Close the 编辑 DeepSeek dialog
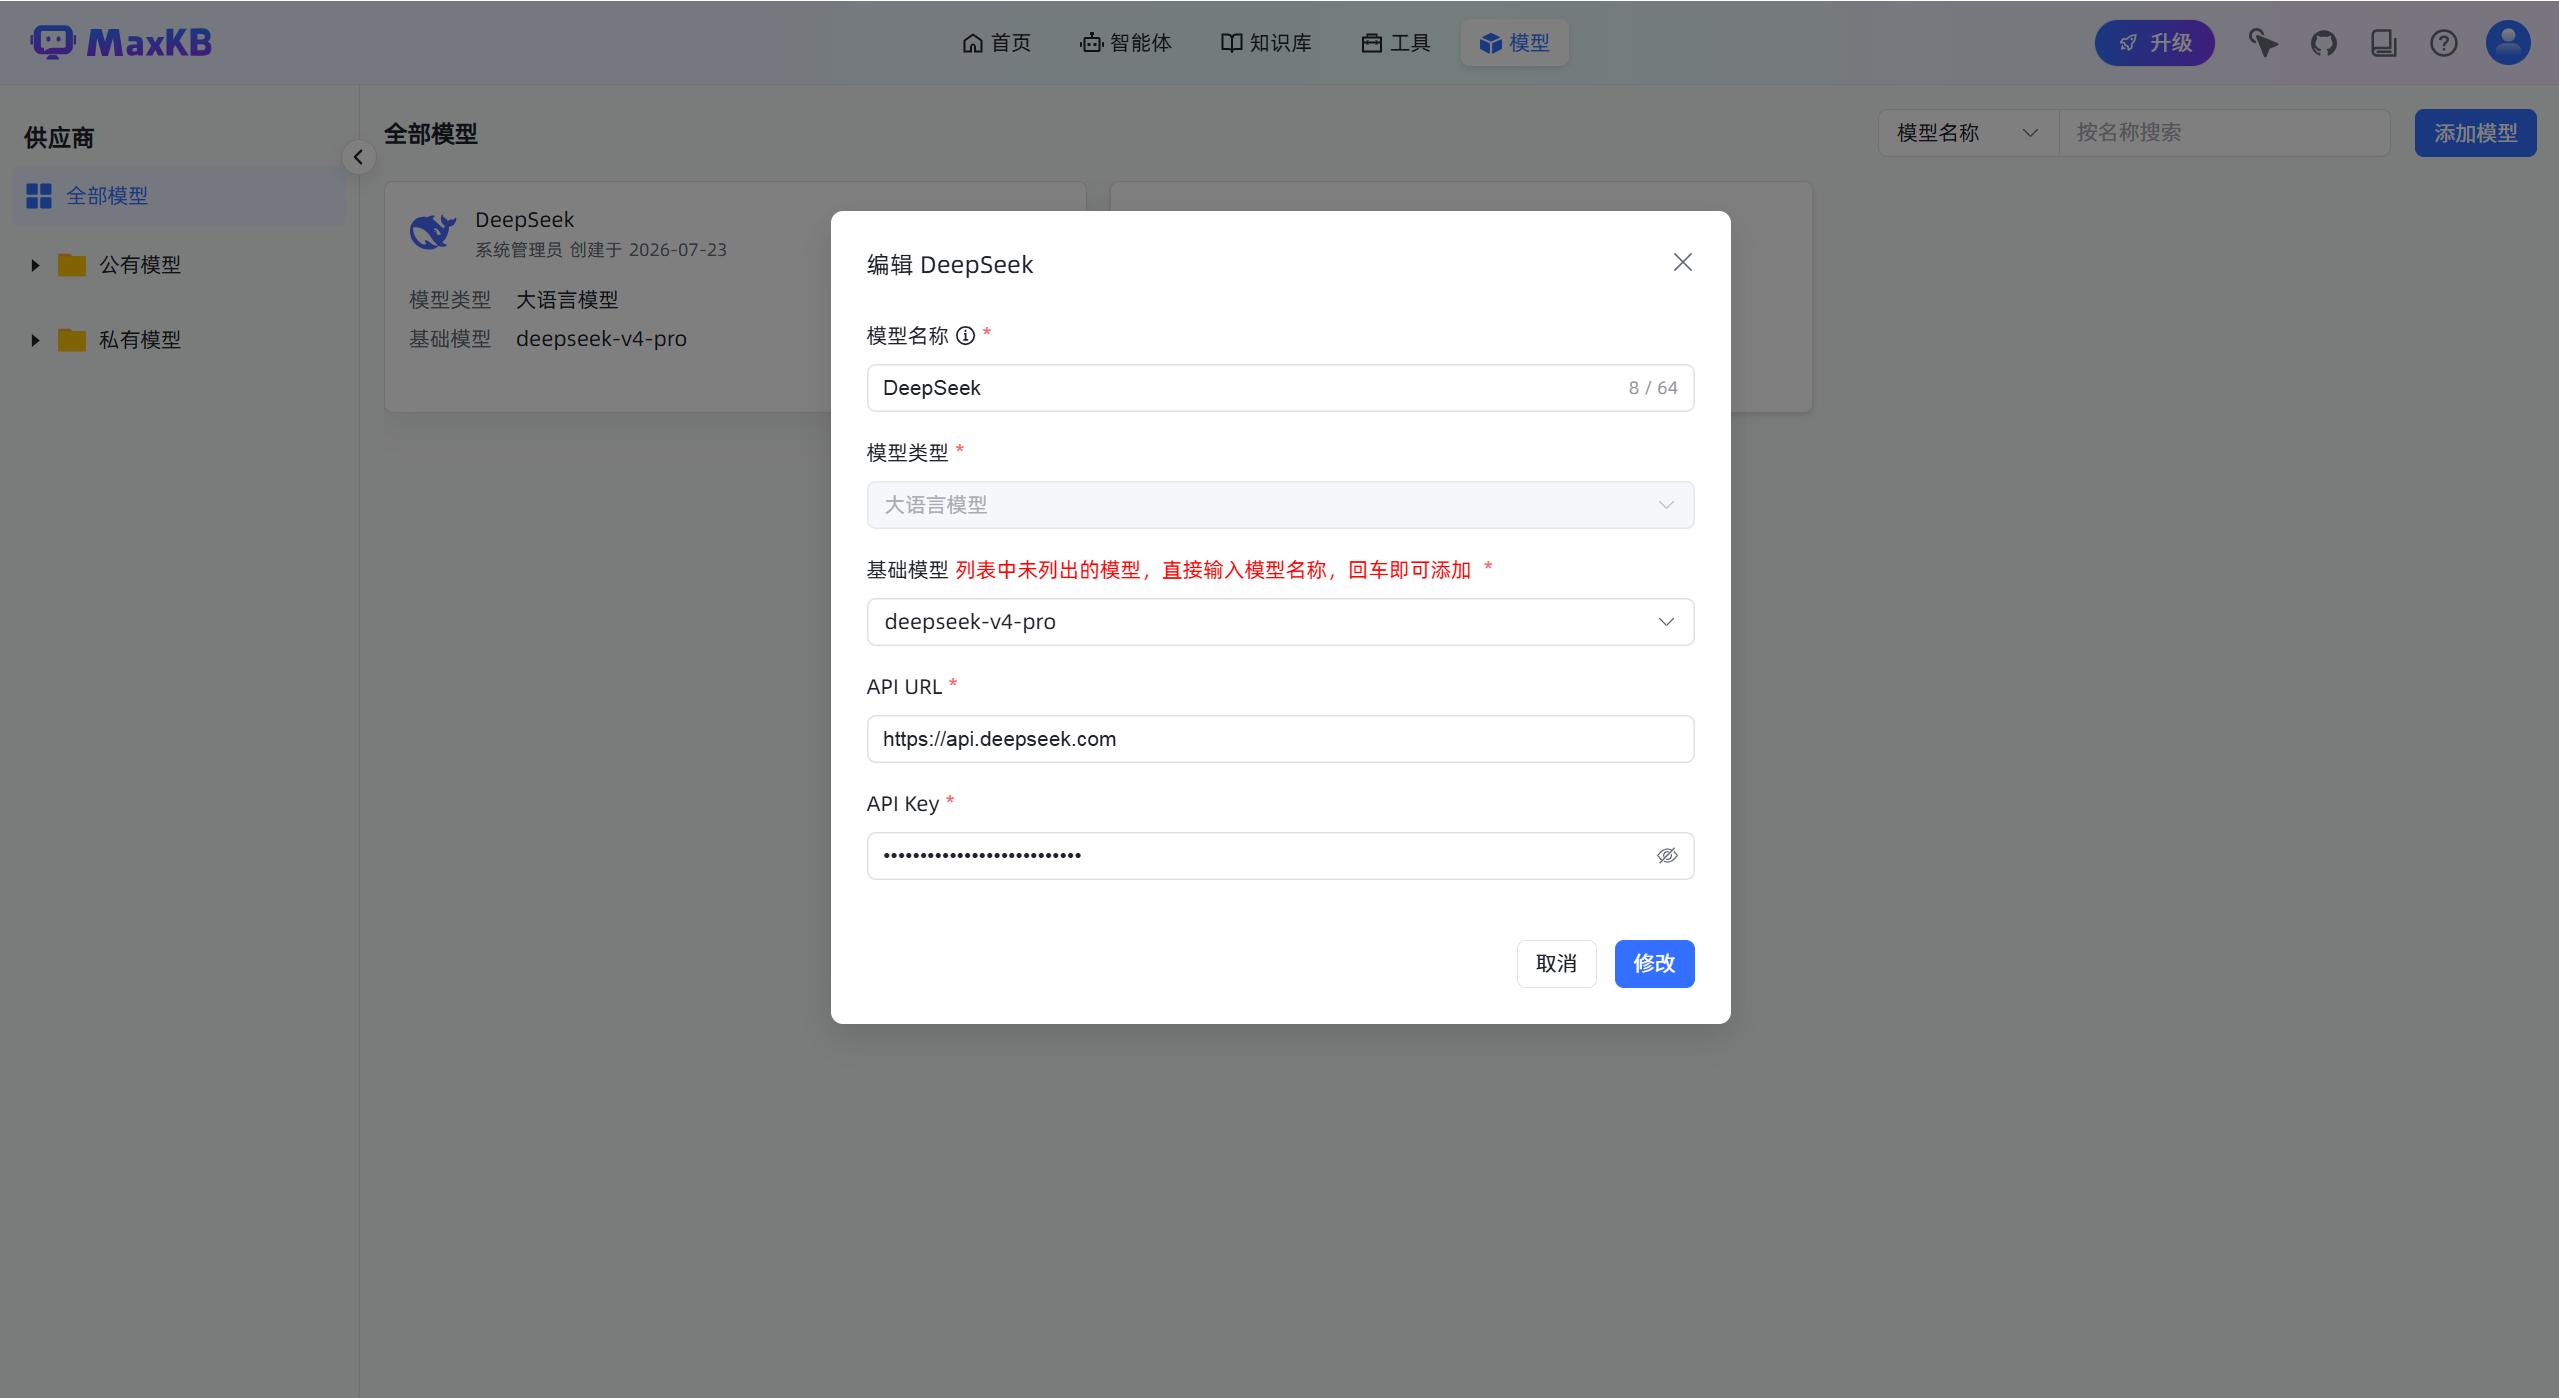 [x=1683, y=262]
